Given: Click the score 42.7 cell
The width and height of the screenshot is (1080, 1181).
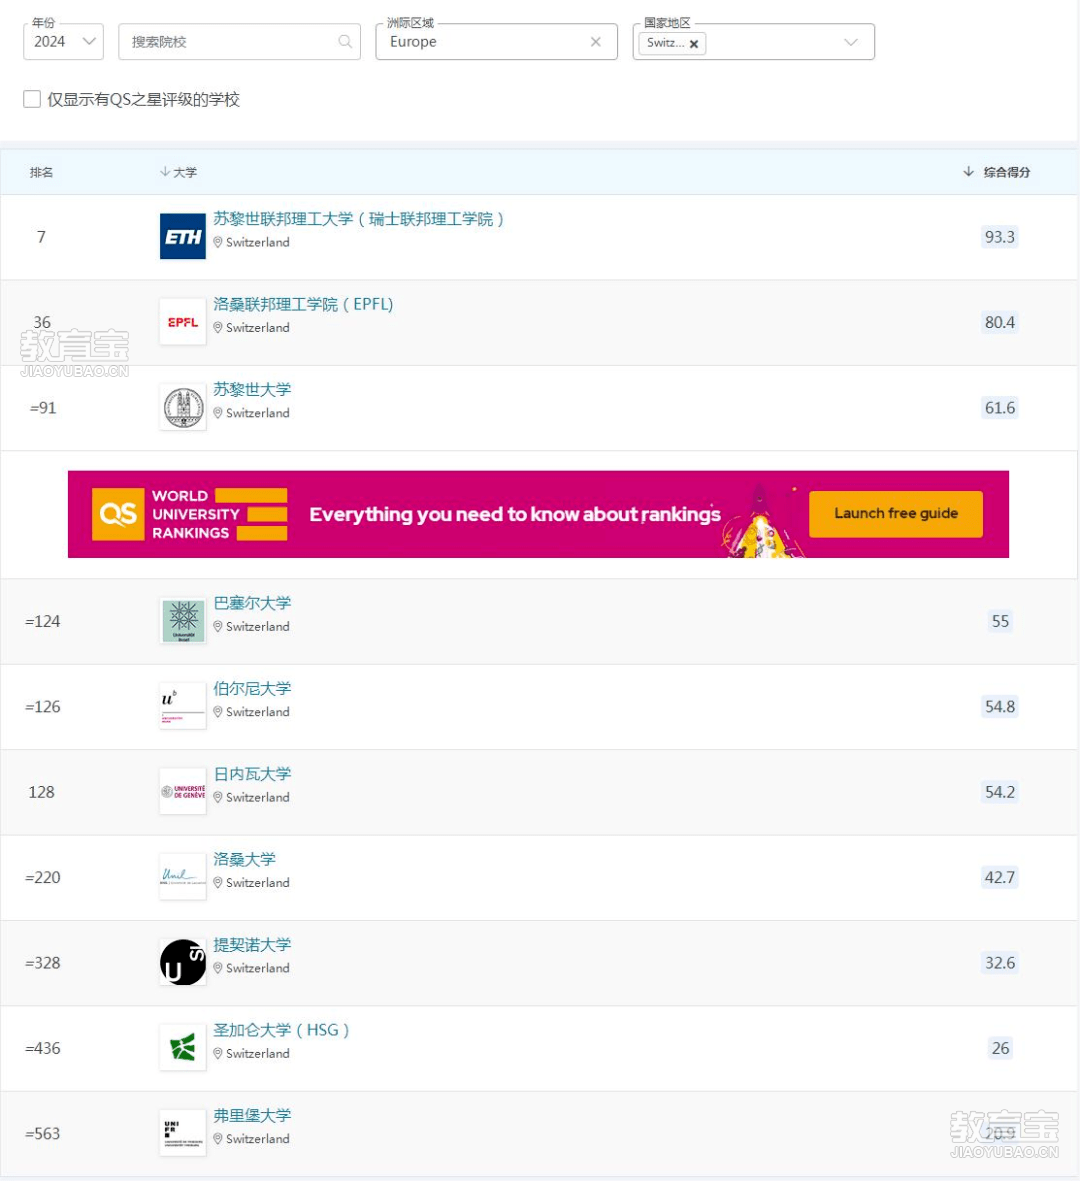Looking at the screenshot, I should [x=999, y=877].
